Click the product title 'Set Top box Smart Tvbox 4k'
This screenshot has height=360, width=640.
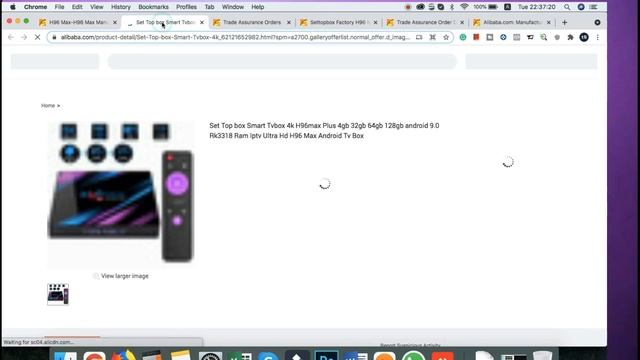coord(324,131)
